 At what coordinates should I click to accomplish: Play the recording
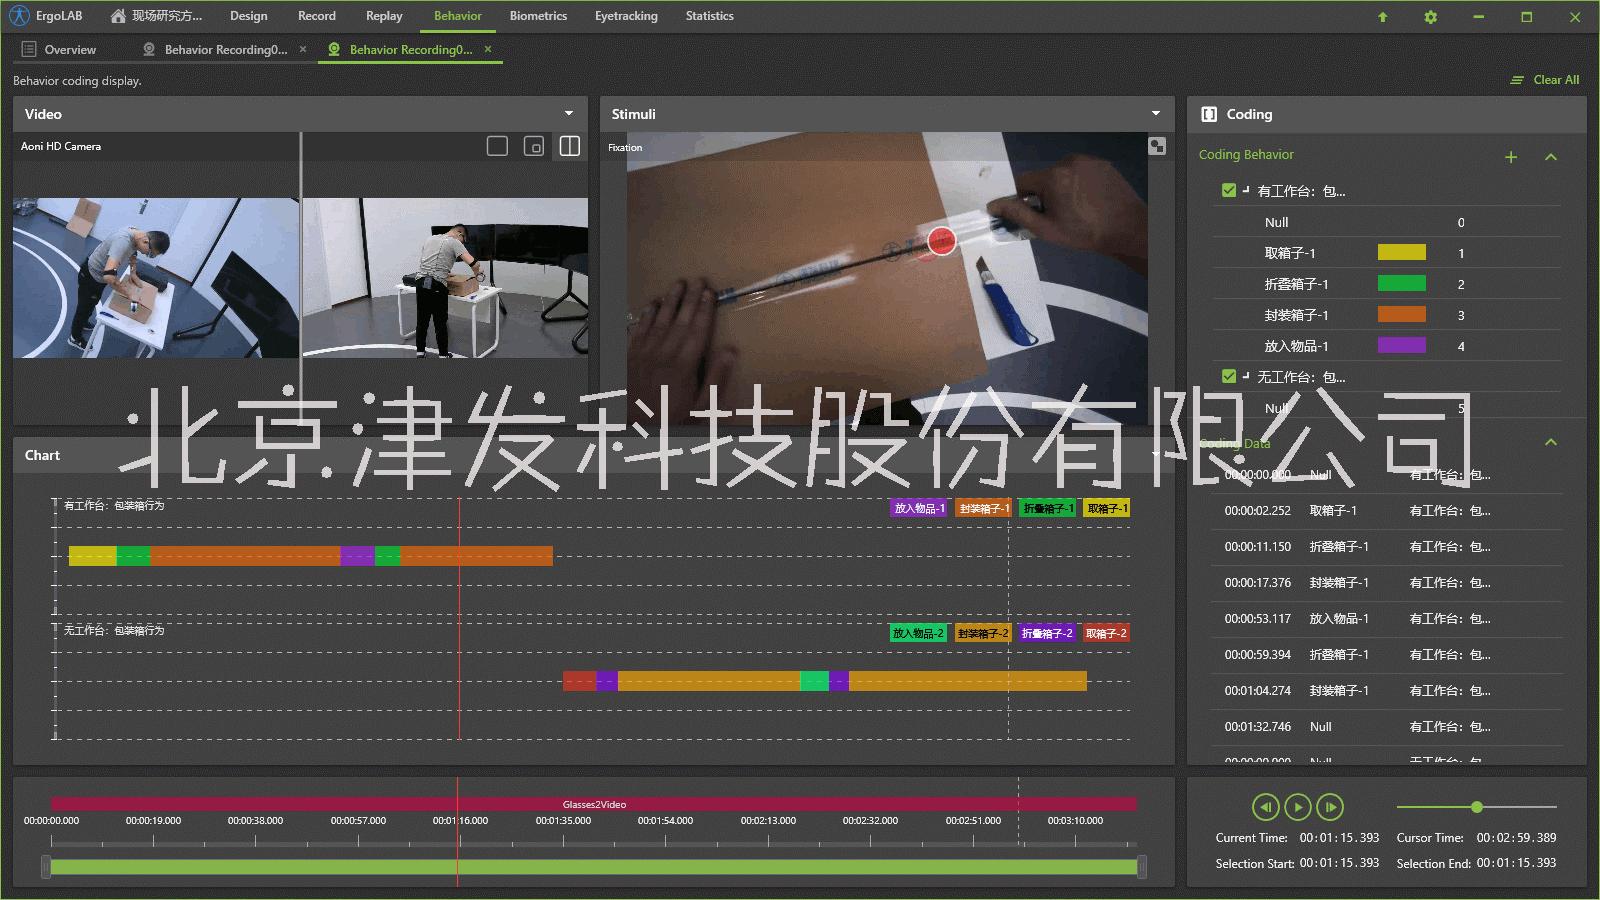point(1297,807)
